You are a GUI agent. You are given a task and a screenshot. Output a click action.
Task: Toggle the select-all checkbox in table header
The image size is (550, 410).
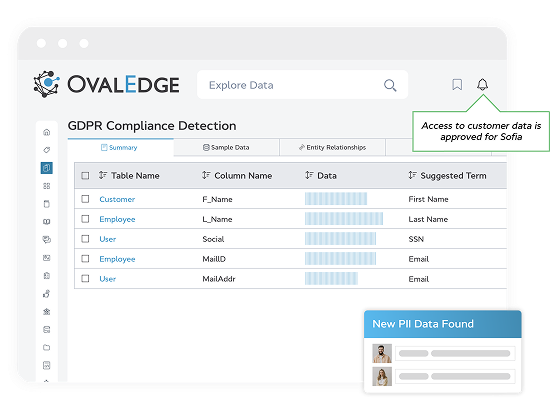(85, 175)
